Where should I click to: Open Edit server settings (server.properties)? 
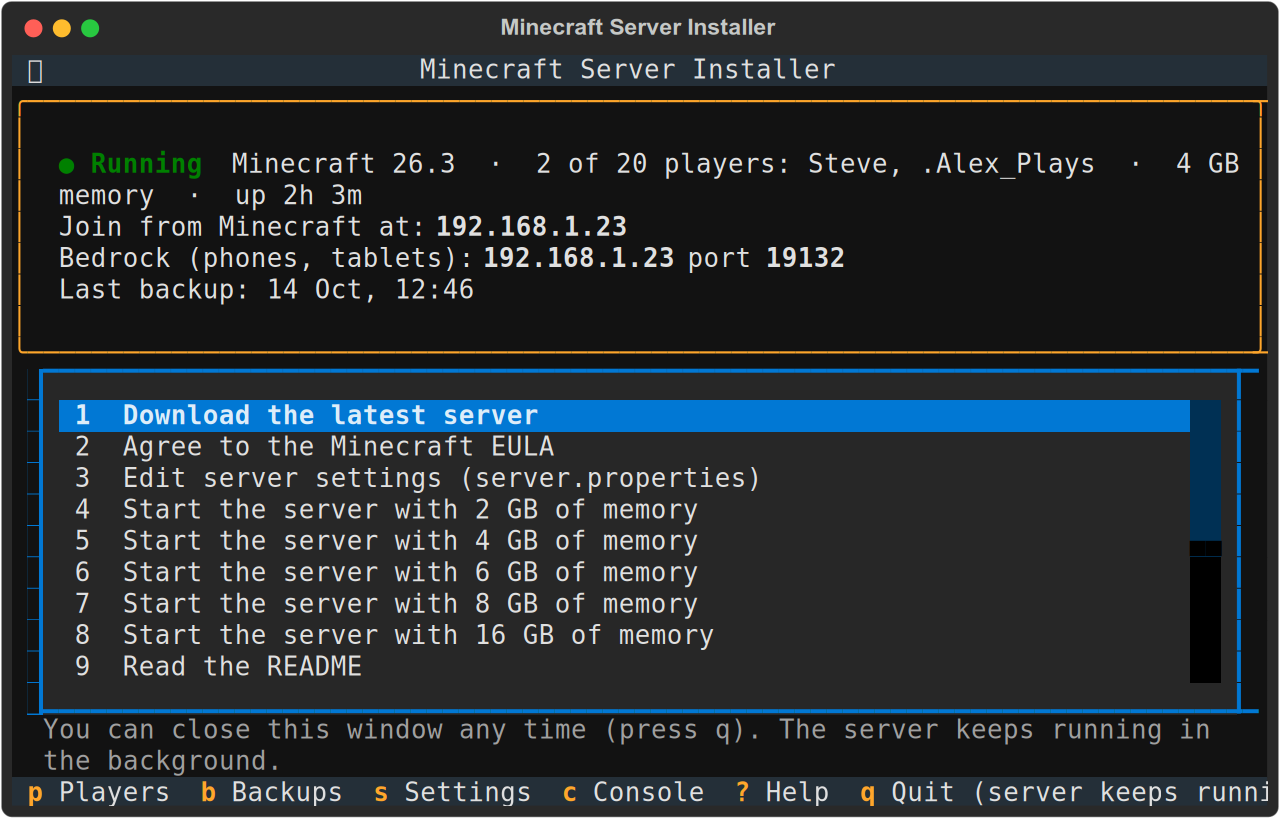[624, 478]
